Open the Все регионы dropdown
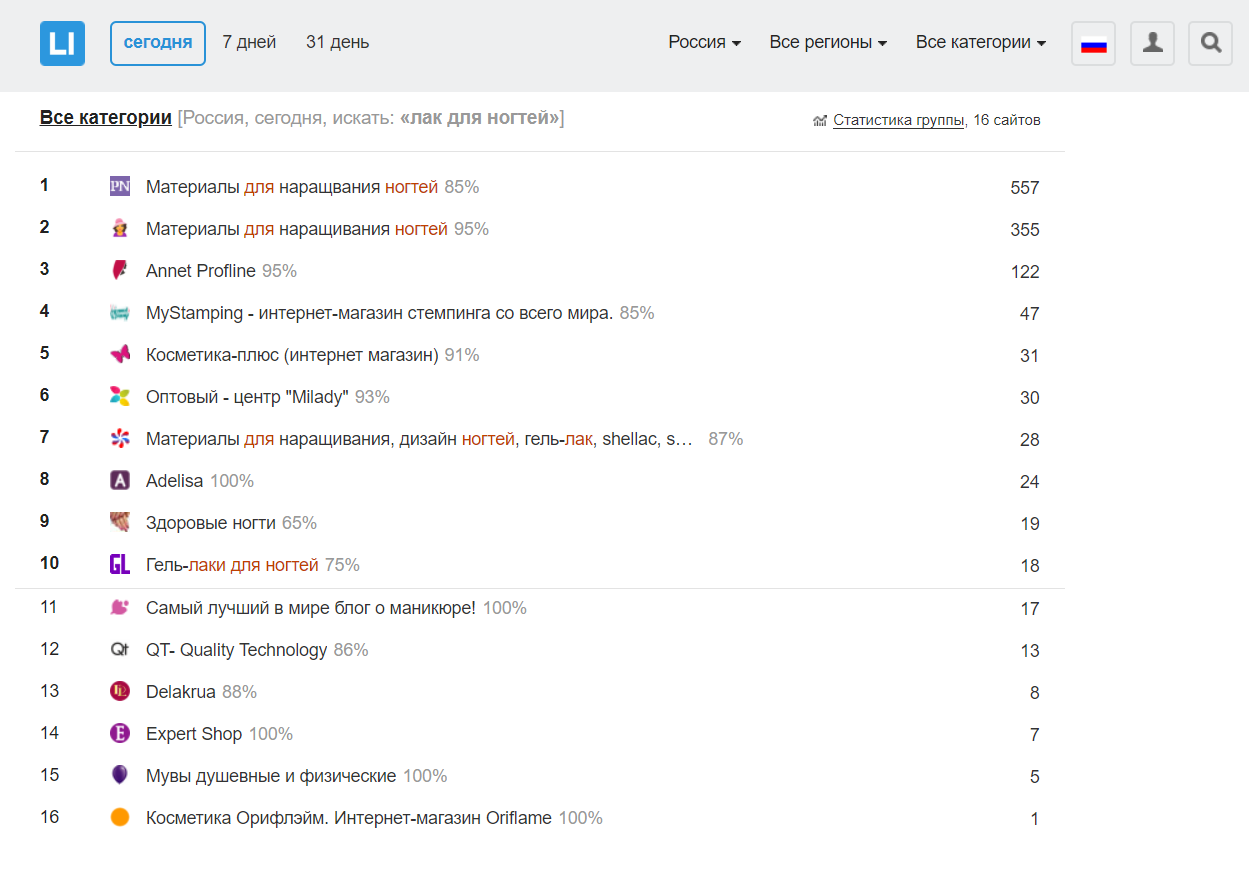The image size is (1249, 871). [x=827, y=42]
